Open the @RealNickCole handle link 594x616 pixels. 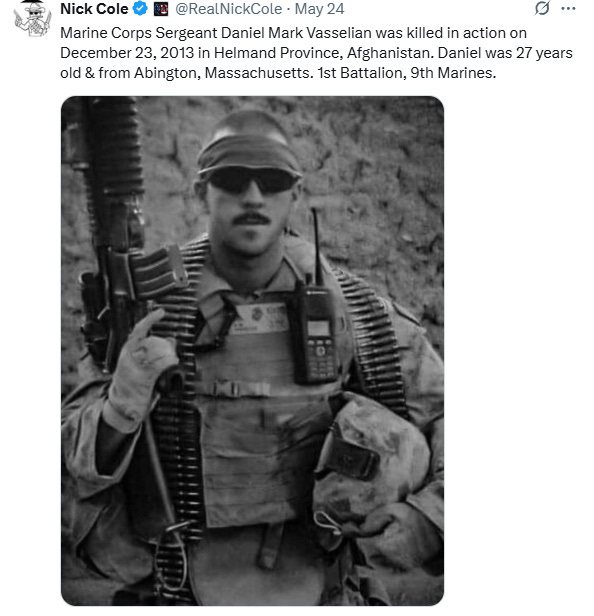229,9
